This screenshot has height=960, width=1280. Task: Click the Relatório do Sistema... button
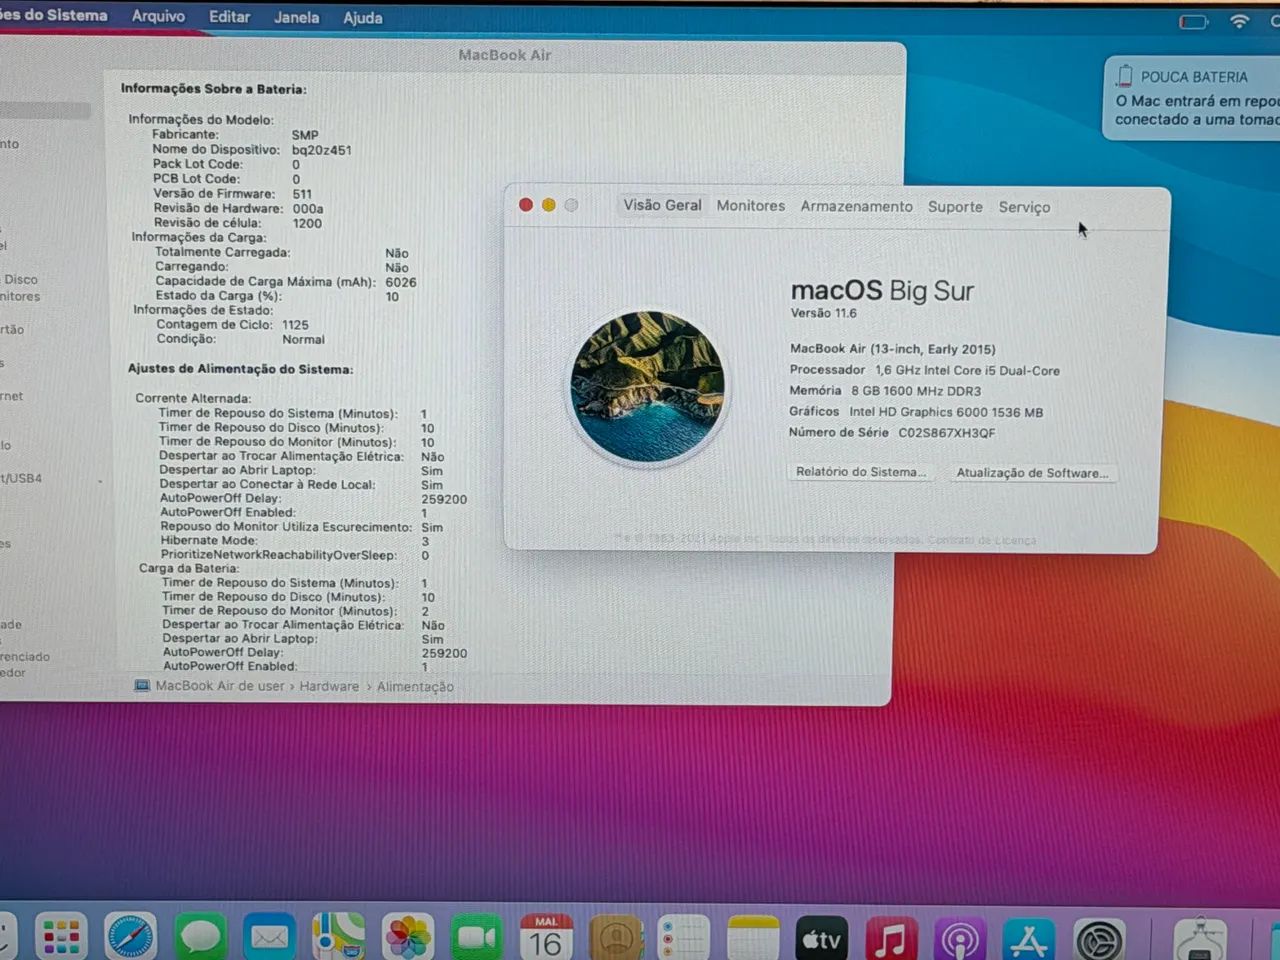[861, 472]
